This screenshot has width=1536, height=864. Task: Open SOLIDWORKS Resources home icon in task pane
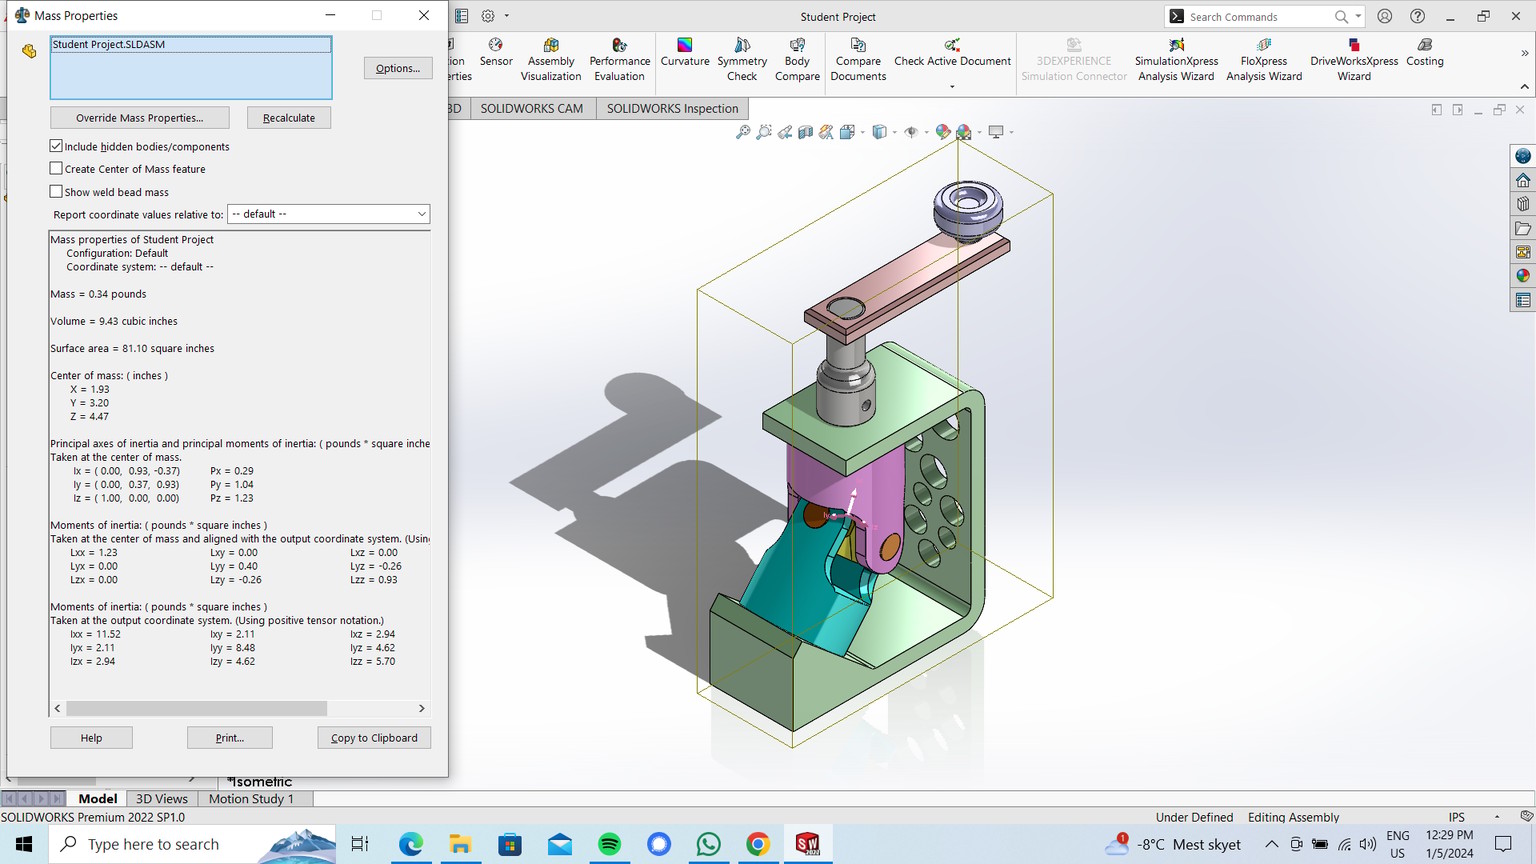point(1523,180)
